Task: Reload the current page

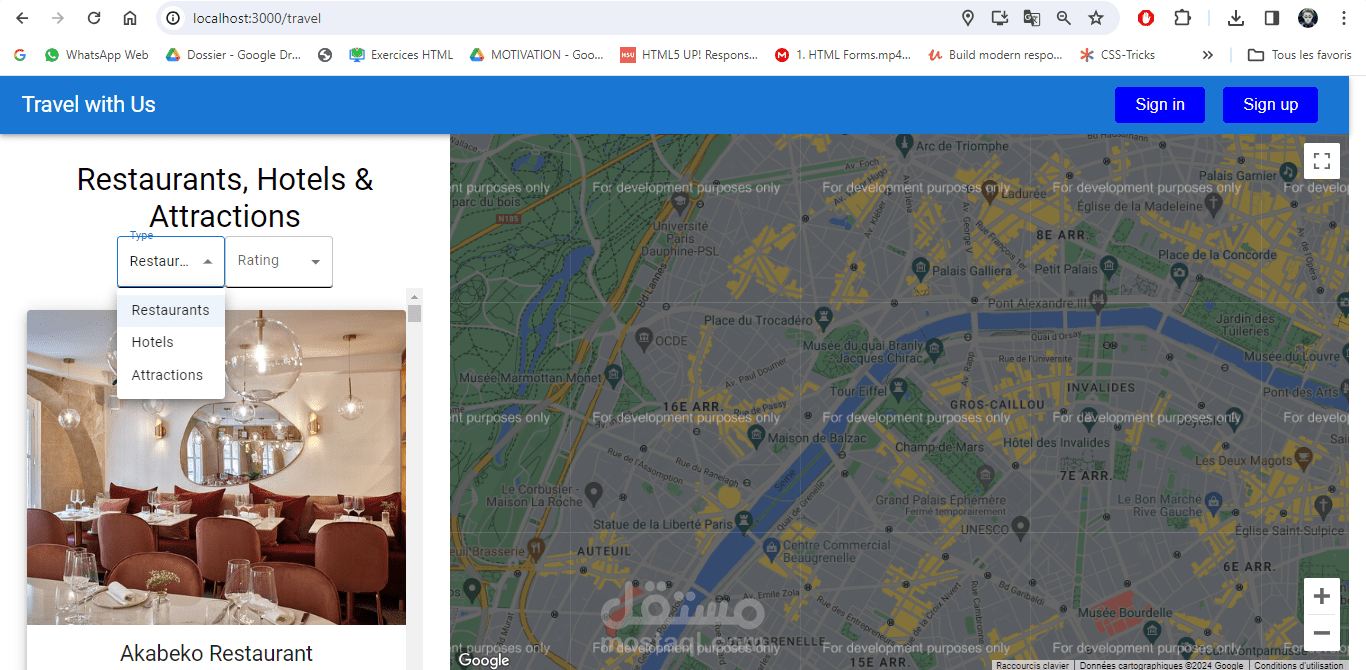Action: tap(94, 18)
